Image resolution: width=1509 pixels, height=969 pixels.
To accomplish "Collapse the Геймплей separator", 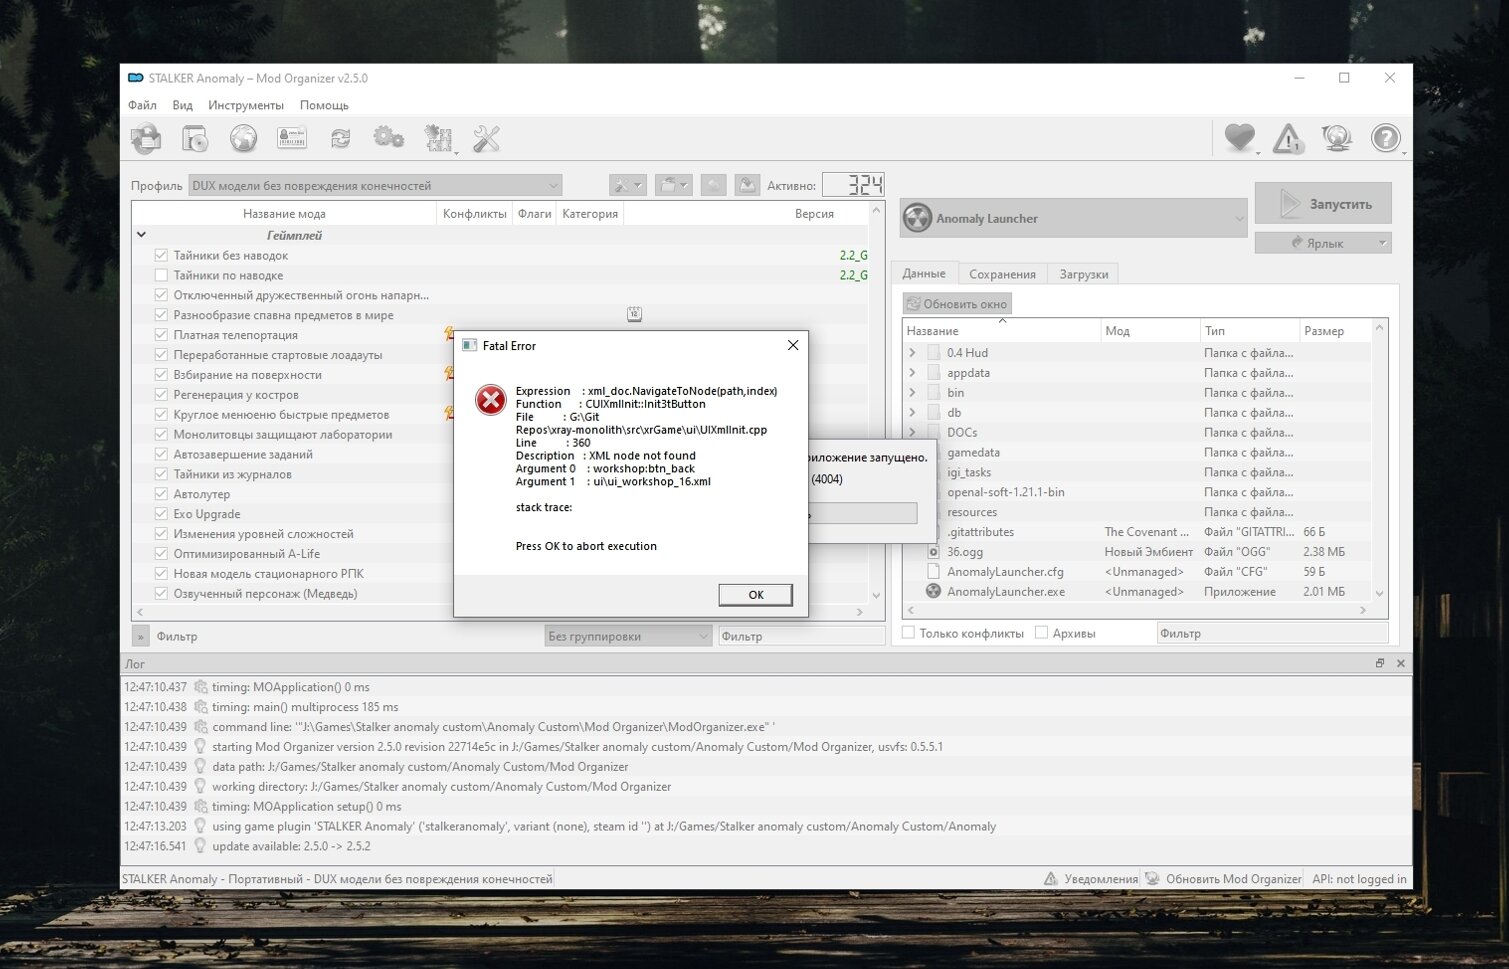I will [141, 235].
